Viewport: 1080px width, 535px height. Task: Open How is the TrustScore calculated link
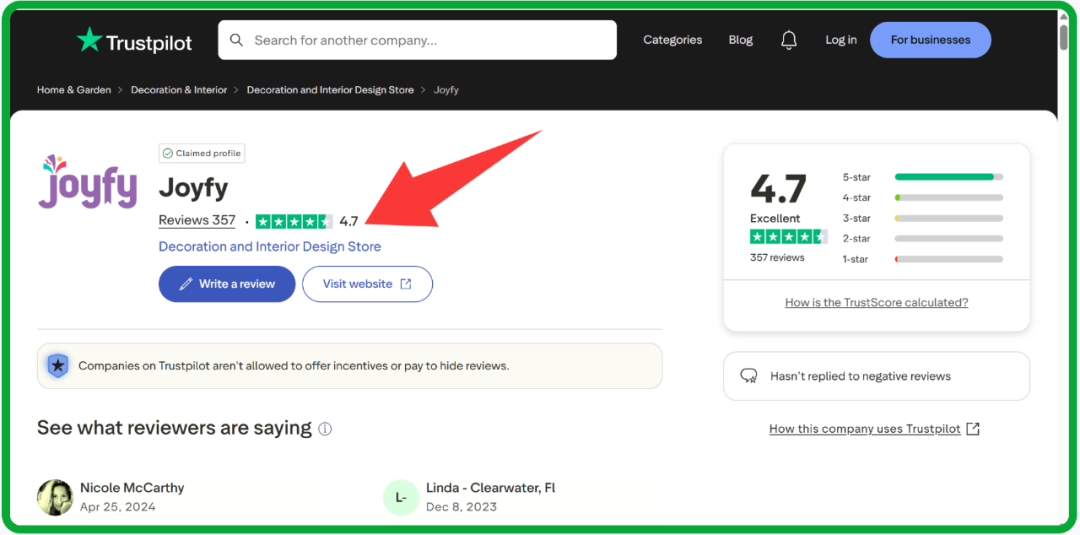coord(876,302)
